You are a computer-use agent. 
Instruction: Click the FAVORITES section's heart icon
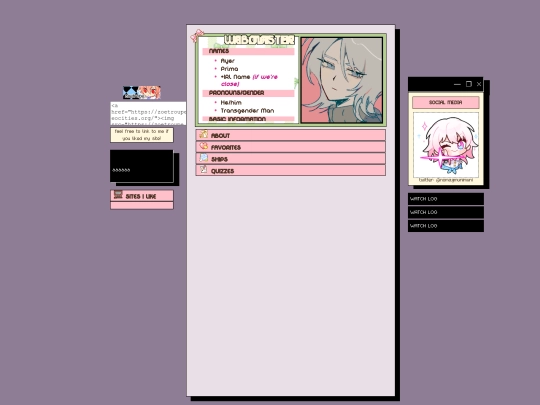coord(204,146)
